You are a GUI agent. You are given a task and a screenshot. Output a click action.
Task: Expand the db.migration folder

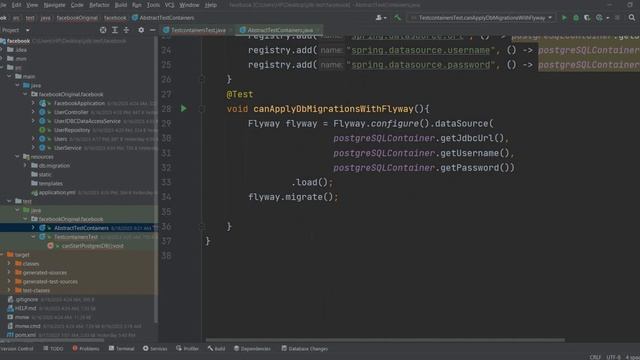click(x=25, y=166)
